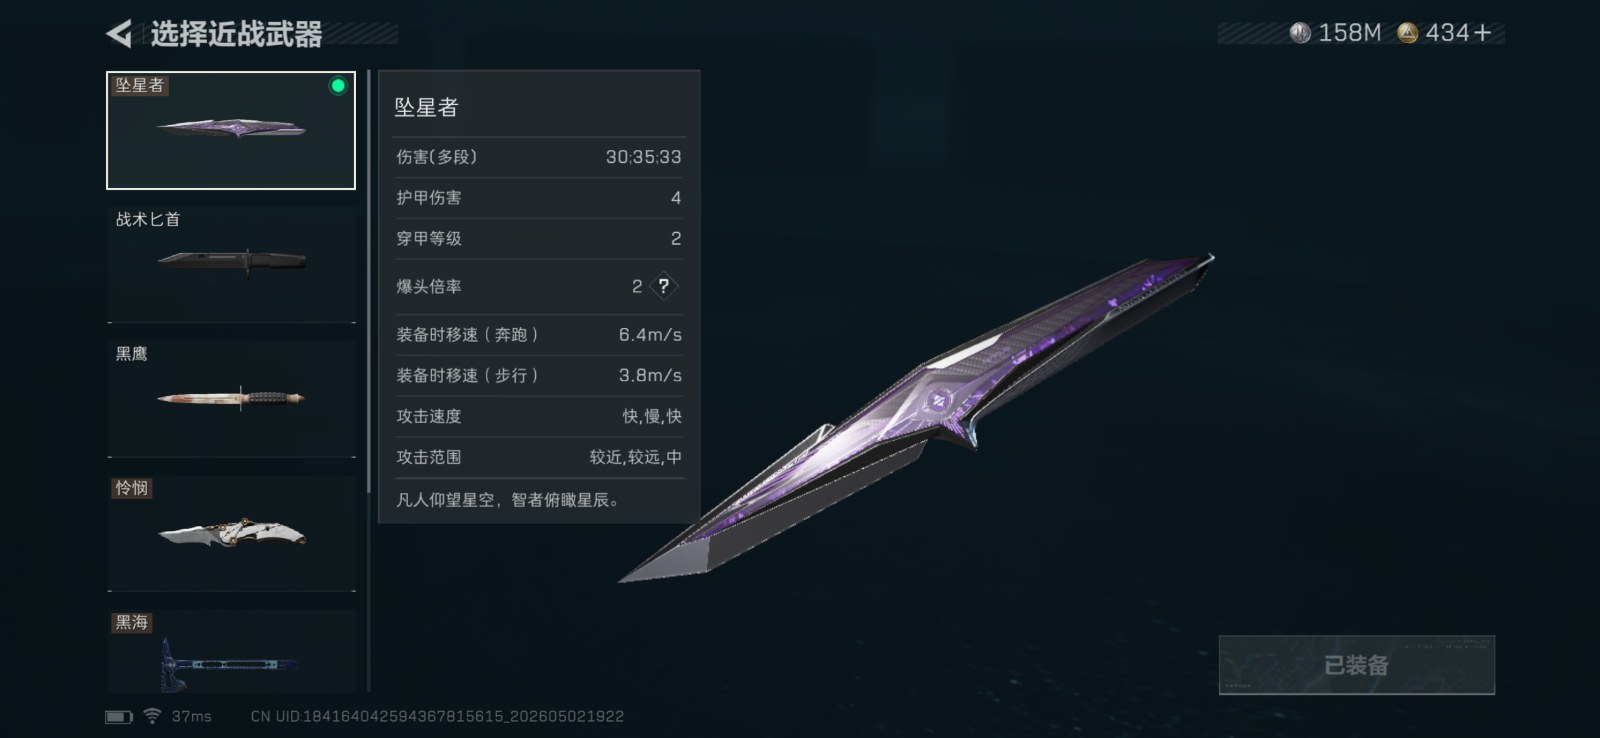
Task: Select the 怜悯 knife
Action: click(231, 532)
